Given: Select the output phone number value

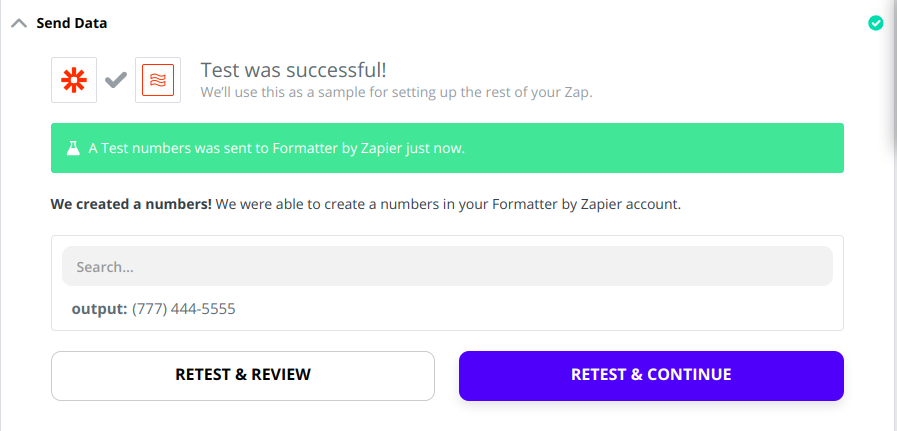Looking at the screenshot, I should tap(184, 309).
